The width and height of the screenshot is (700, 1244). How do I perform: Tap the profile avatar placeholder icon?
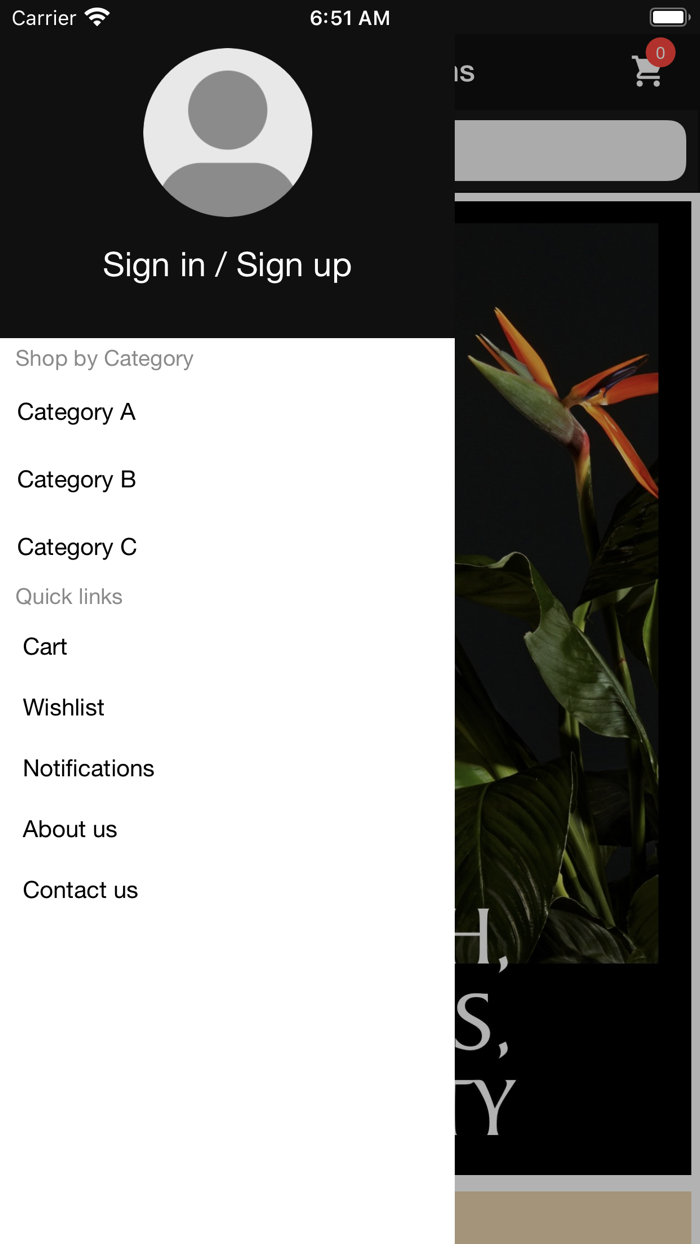(228, 132)
